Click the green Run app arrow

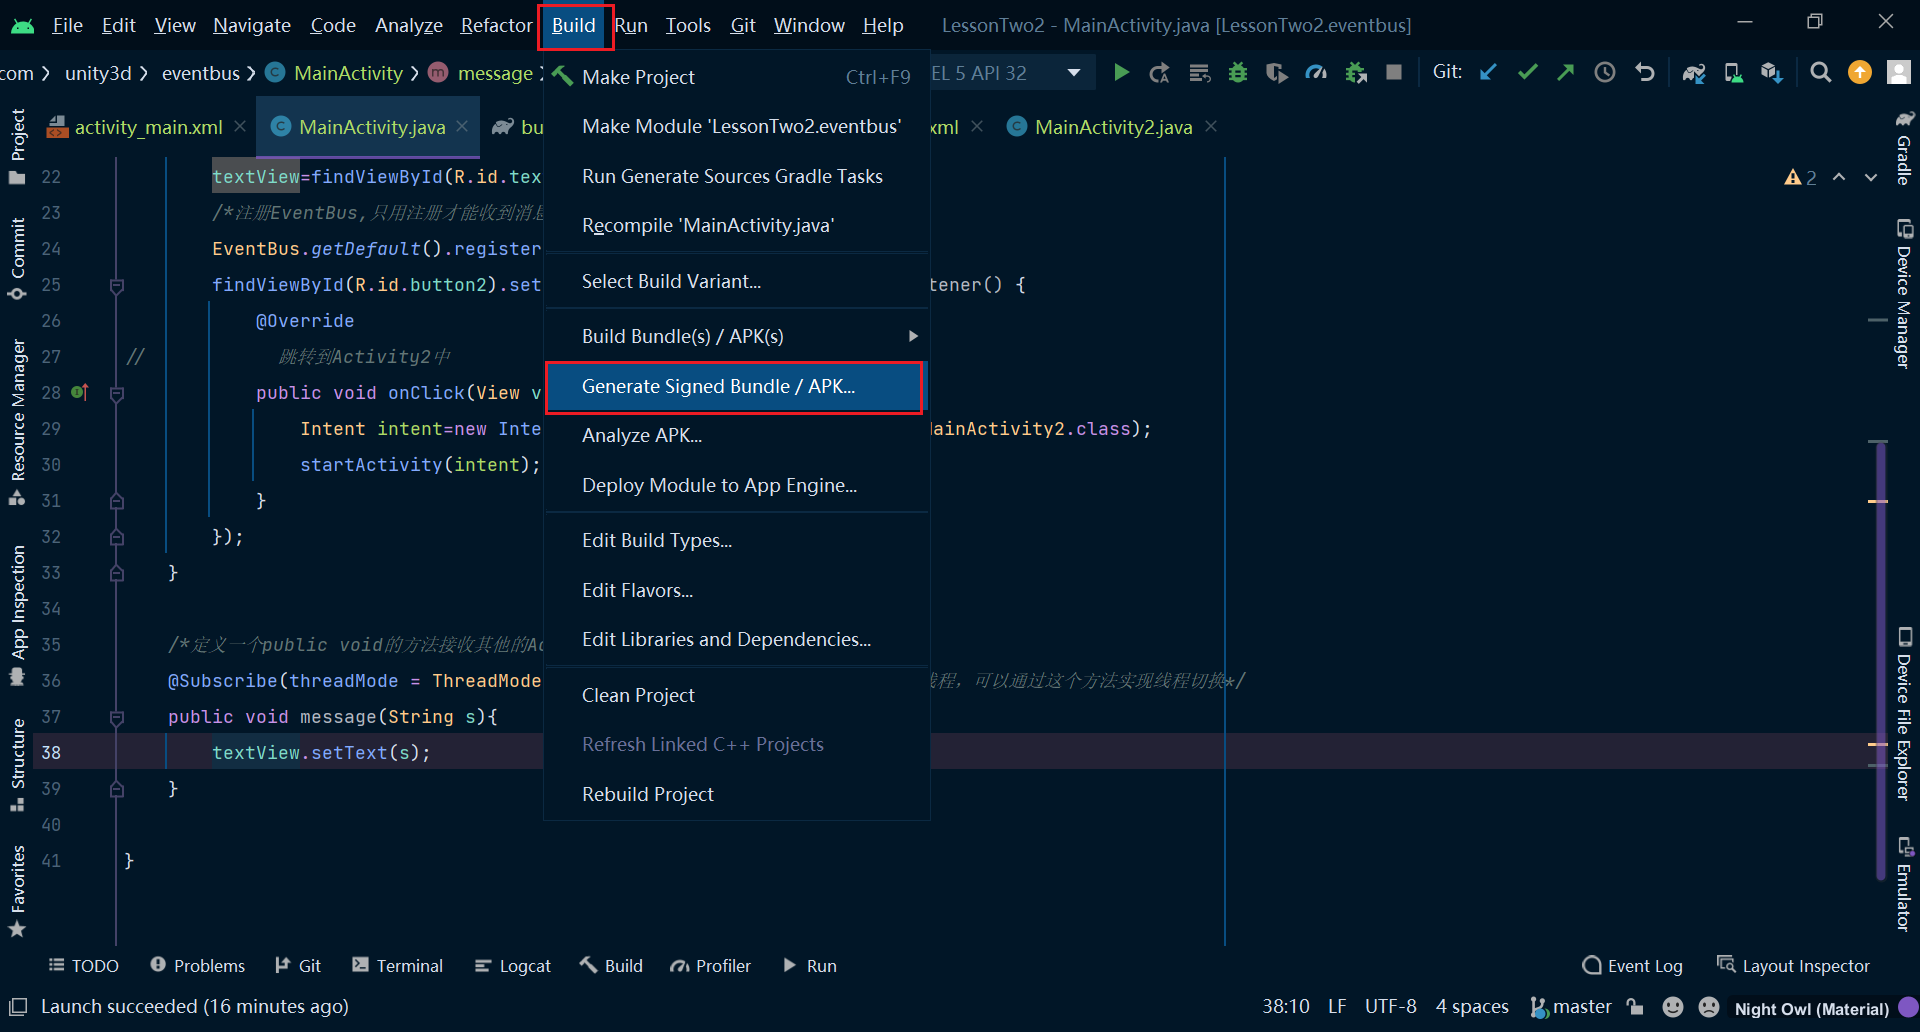click(1121, 73)
